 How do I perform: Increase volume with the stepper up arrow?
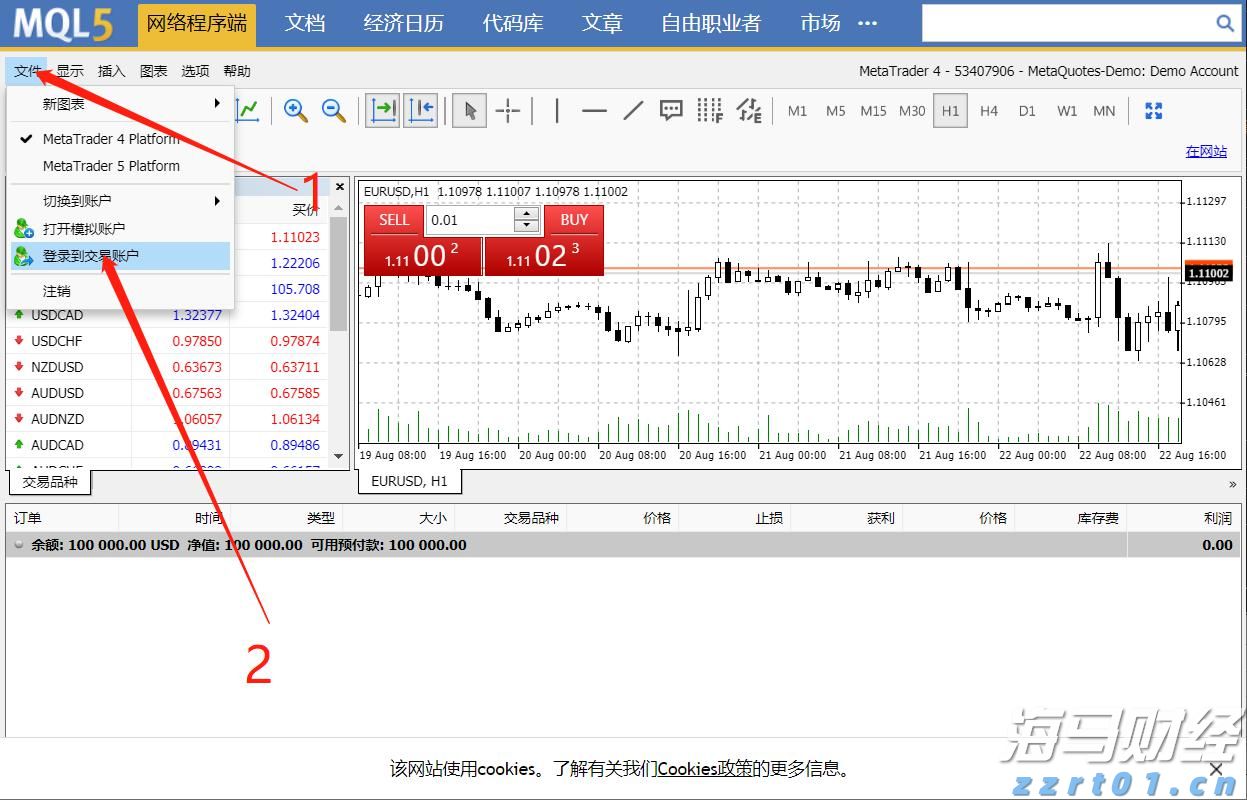point(527,213)
